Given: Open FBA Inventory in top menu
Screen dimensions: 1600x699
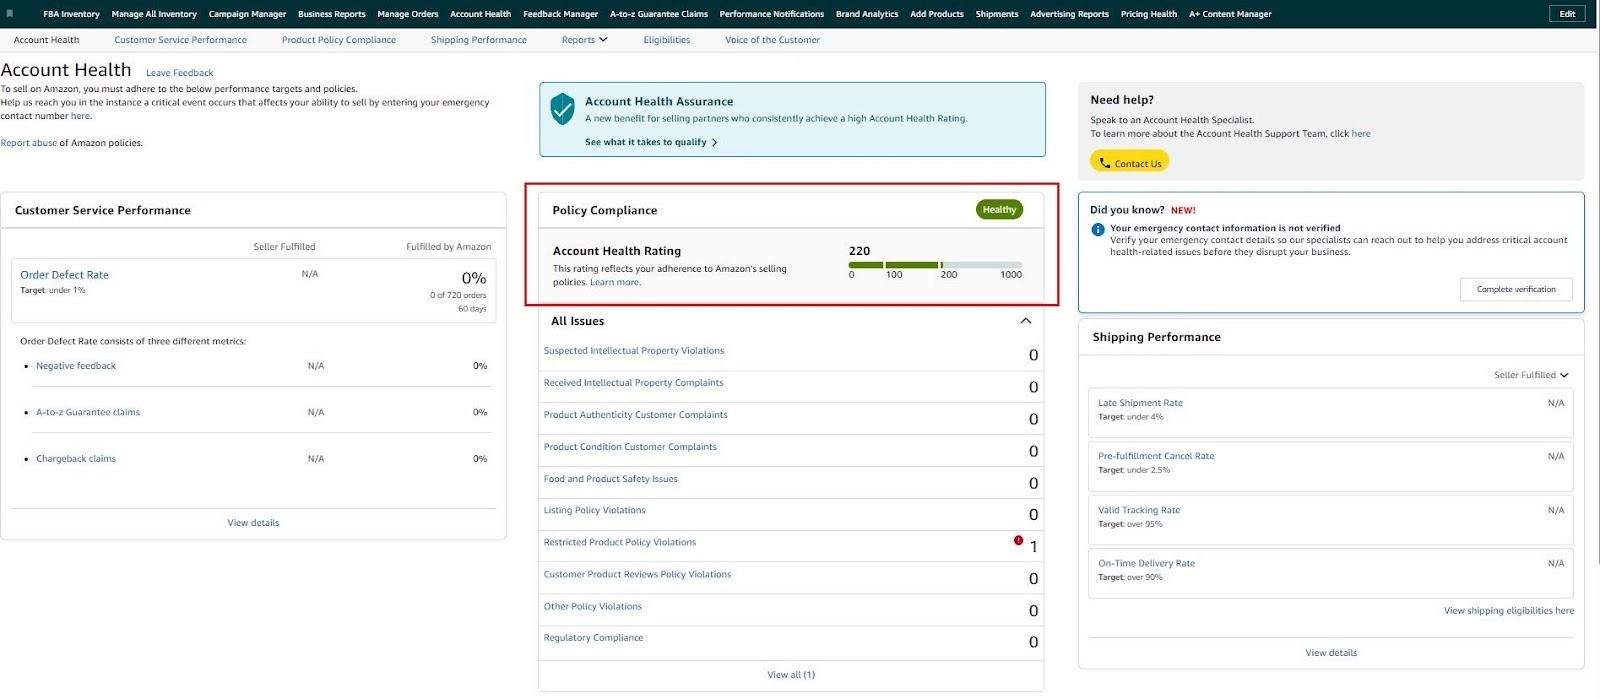Looking at the screenshot, I should coord(71,14).
